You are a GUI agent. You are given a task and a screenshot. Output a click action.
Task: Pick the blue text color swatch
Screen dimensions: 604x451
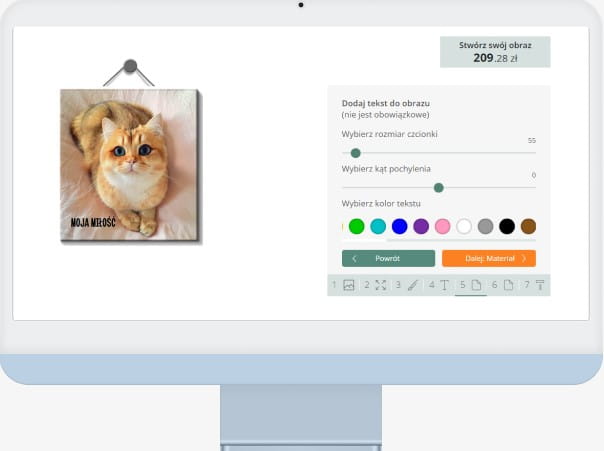coord(400,226)
